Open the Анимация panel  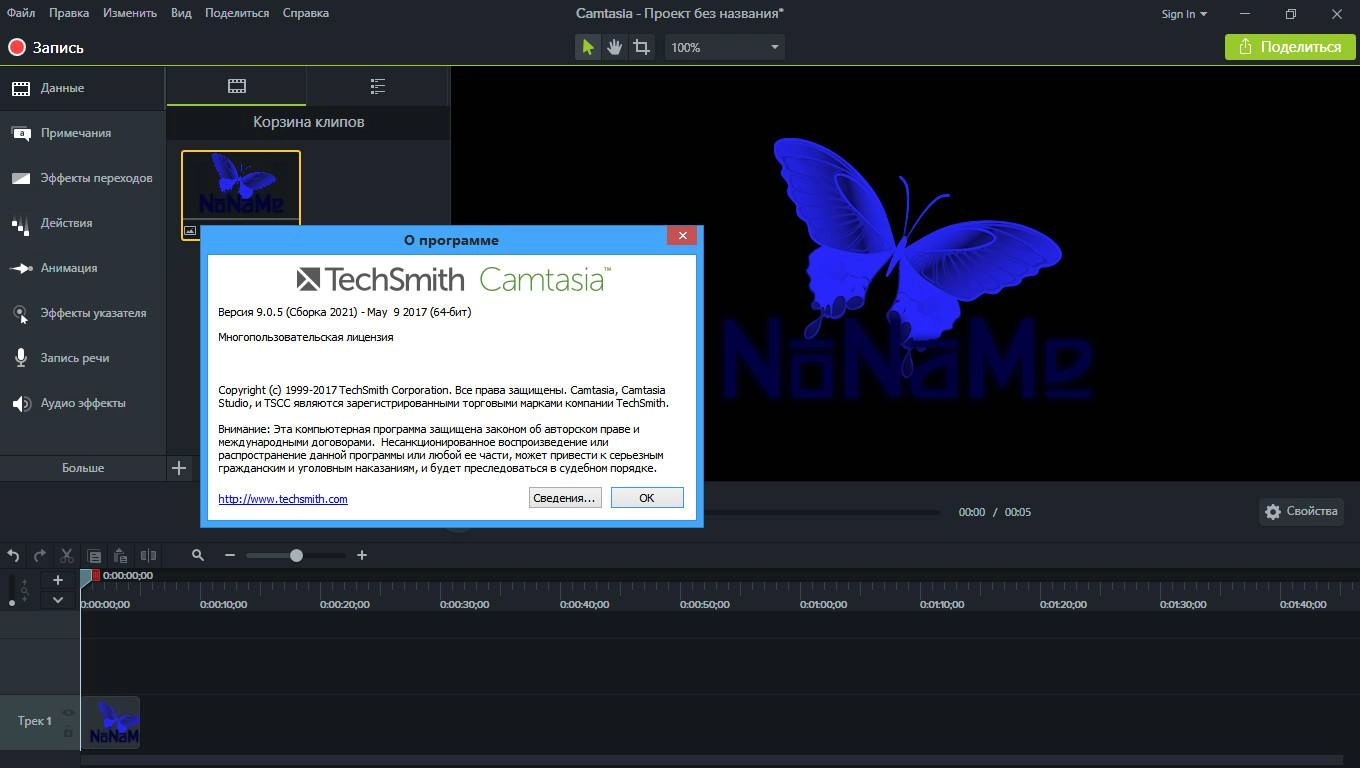click(x=82, y=268)
